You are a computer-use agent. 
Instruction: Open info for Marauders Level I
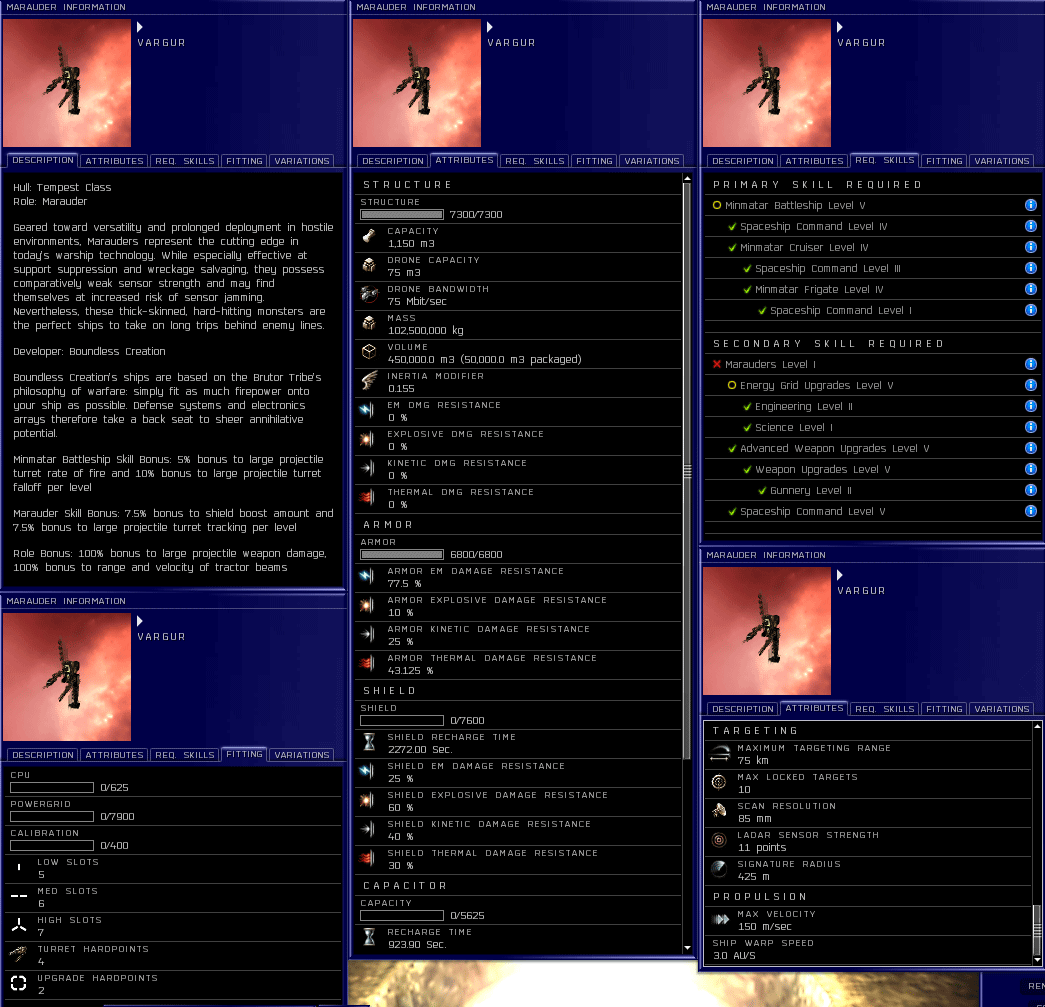(x=1030, y=364)
